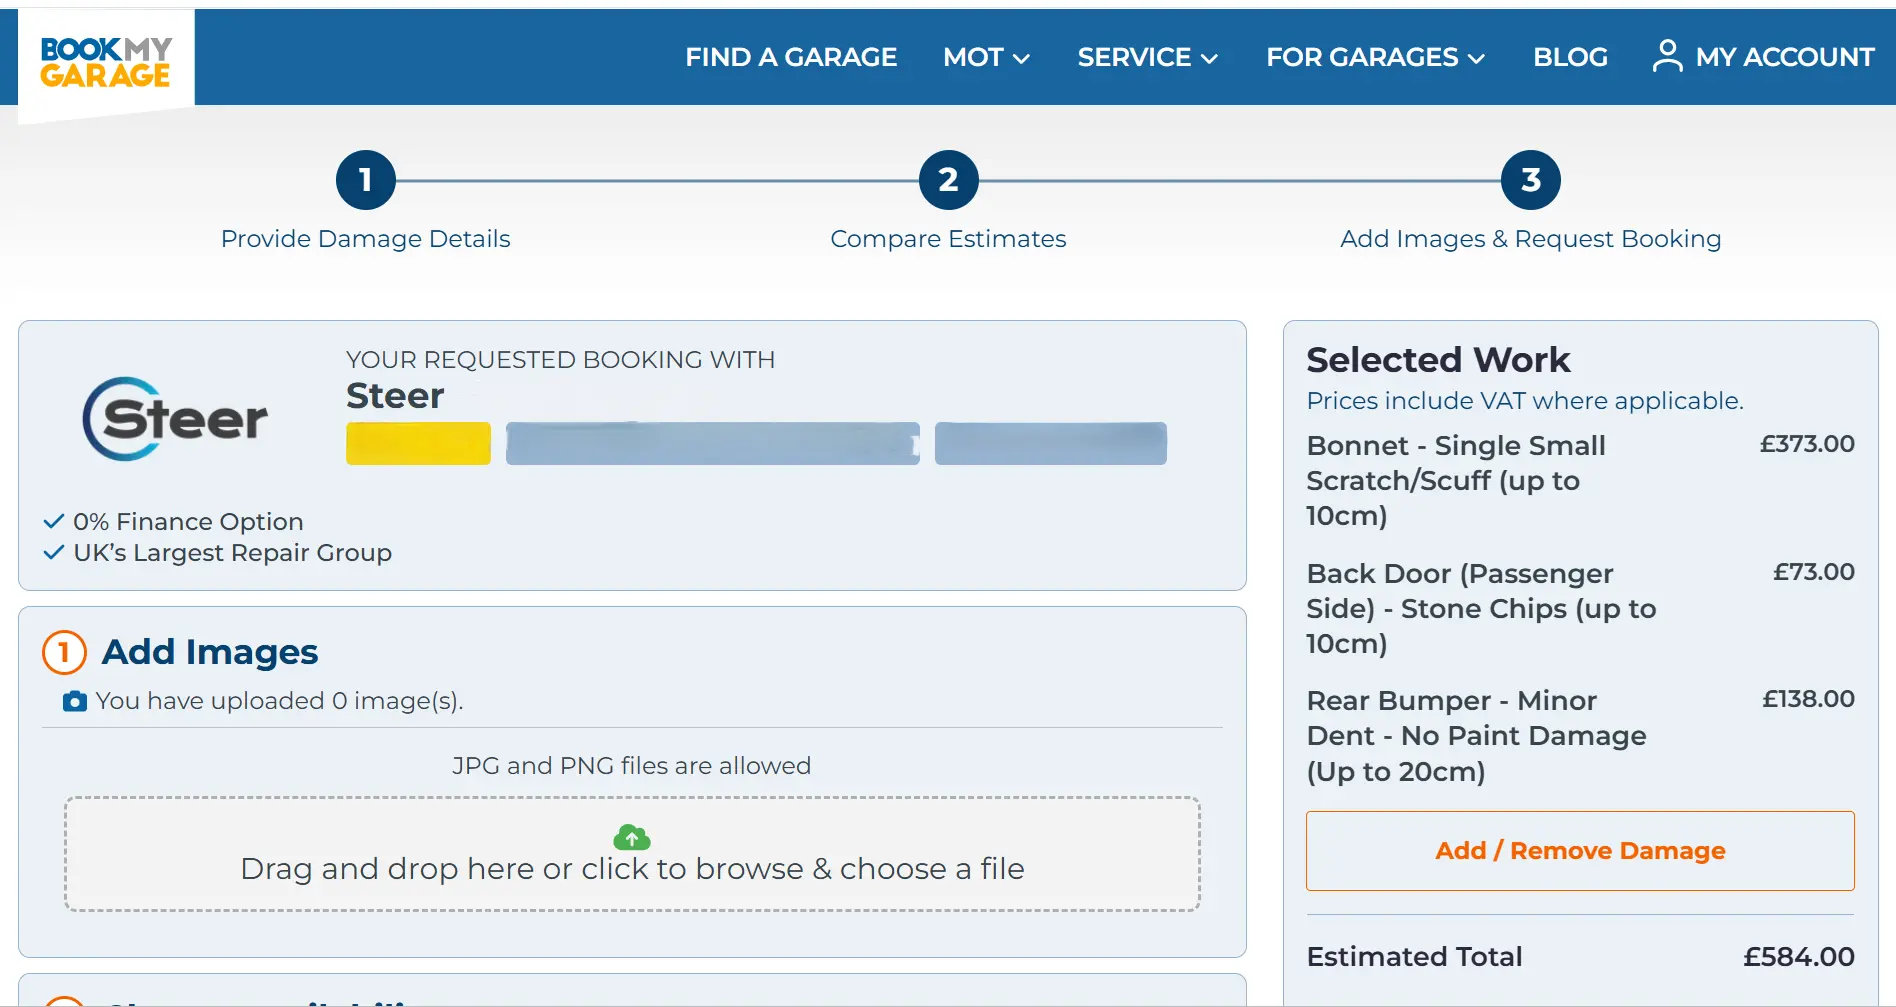Select FIND A GARAGE in the navigation
Screen dimensions: 1896x1007
[x=791, y=57]
